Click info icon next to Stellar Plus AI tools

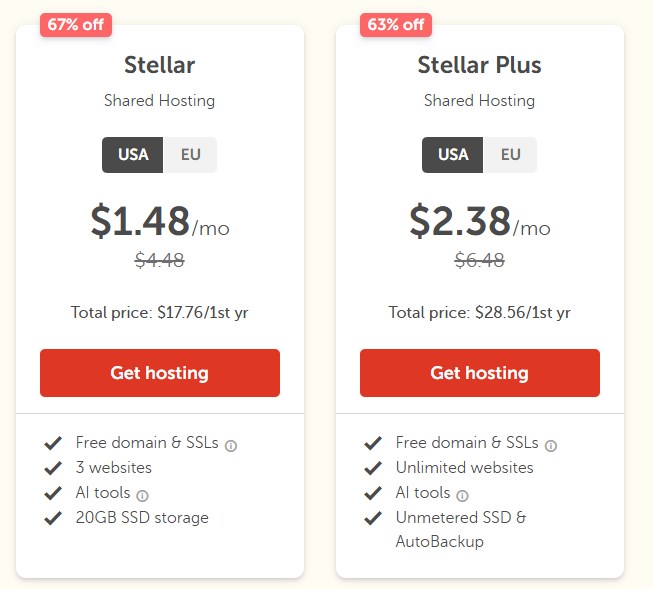[462, 495]
